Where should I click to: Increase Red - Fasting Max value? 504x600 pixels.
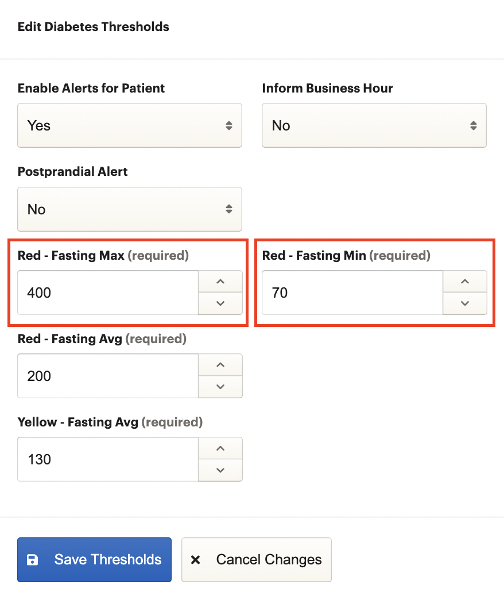pos(220,282)
